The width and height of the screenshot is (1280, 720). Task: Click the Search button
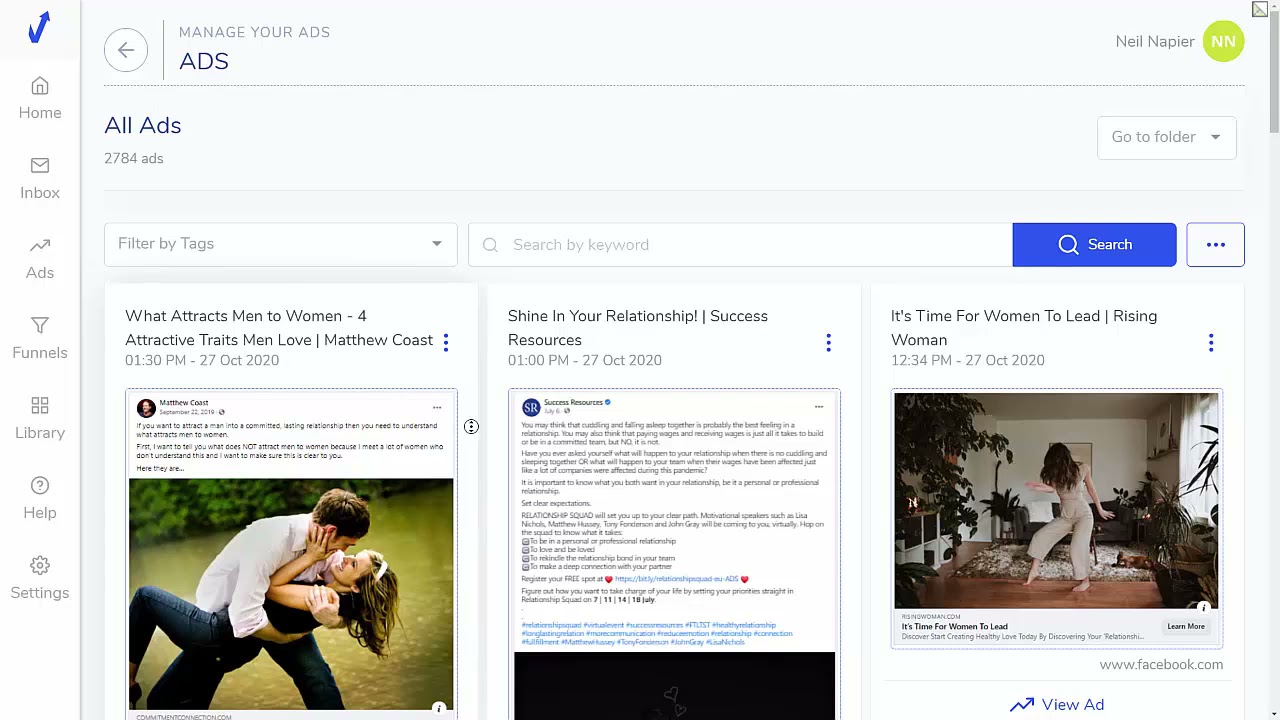(x=1095, y=245)
